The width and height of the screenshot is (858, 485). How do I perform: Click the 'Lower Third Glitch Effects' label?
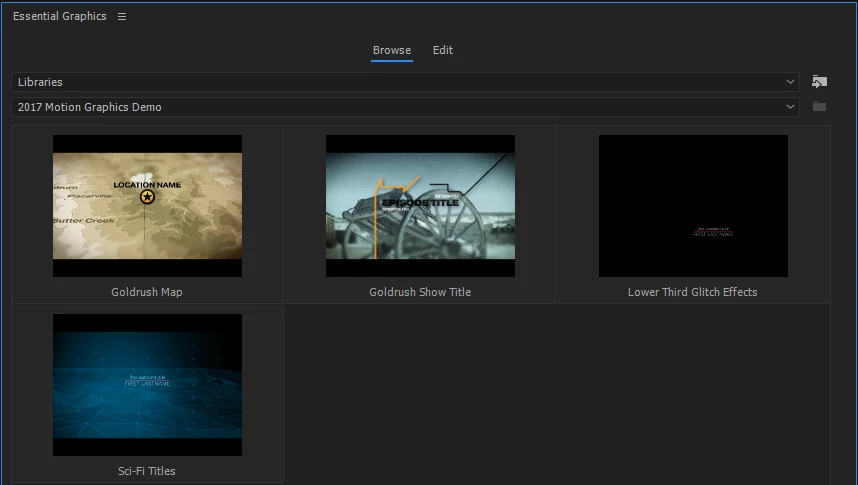(x=693, y=292)
